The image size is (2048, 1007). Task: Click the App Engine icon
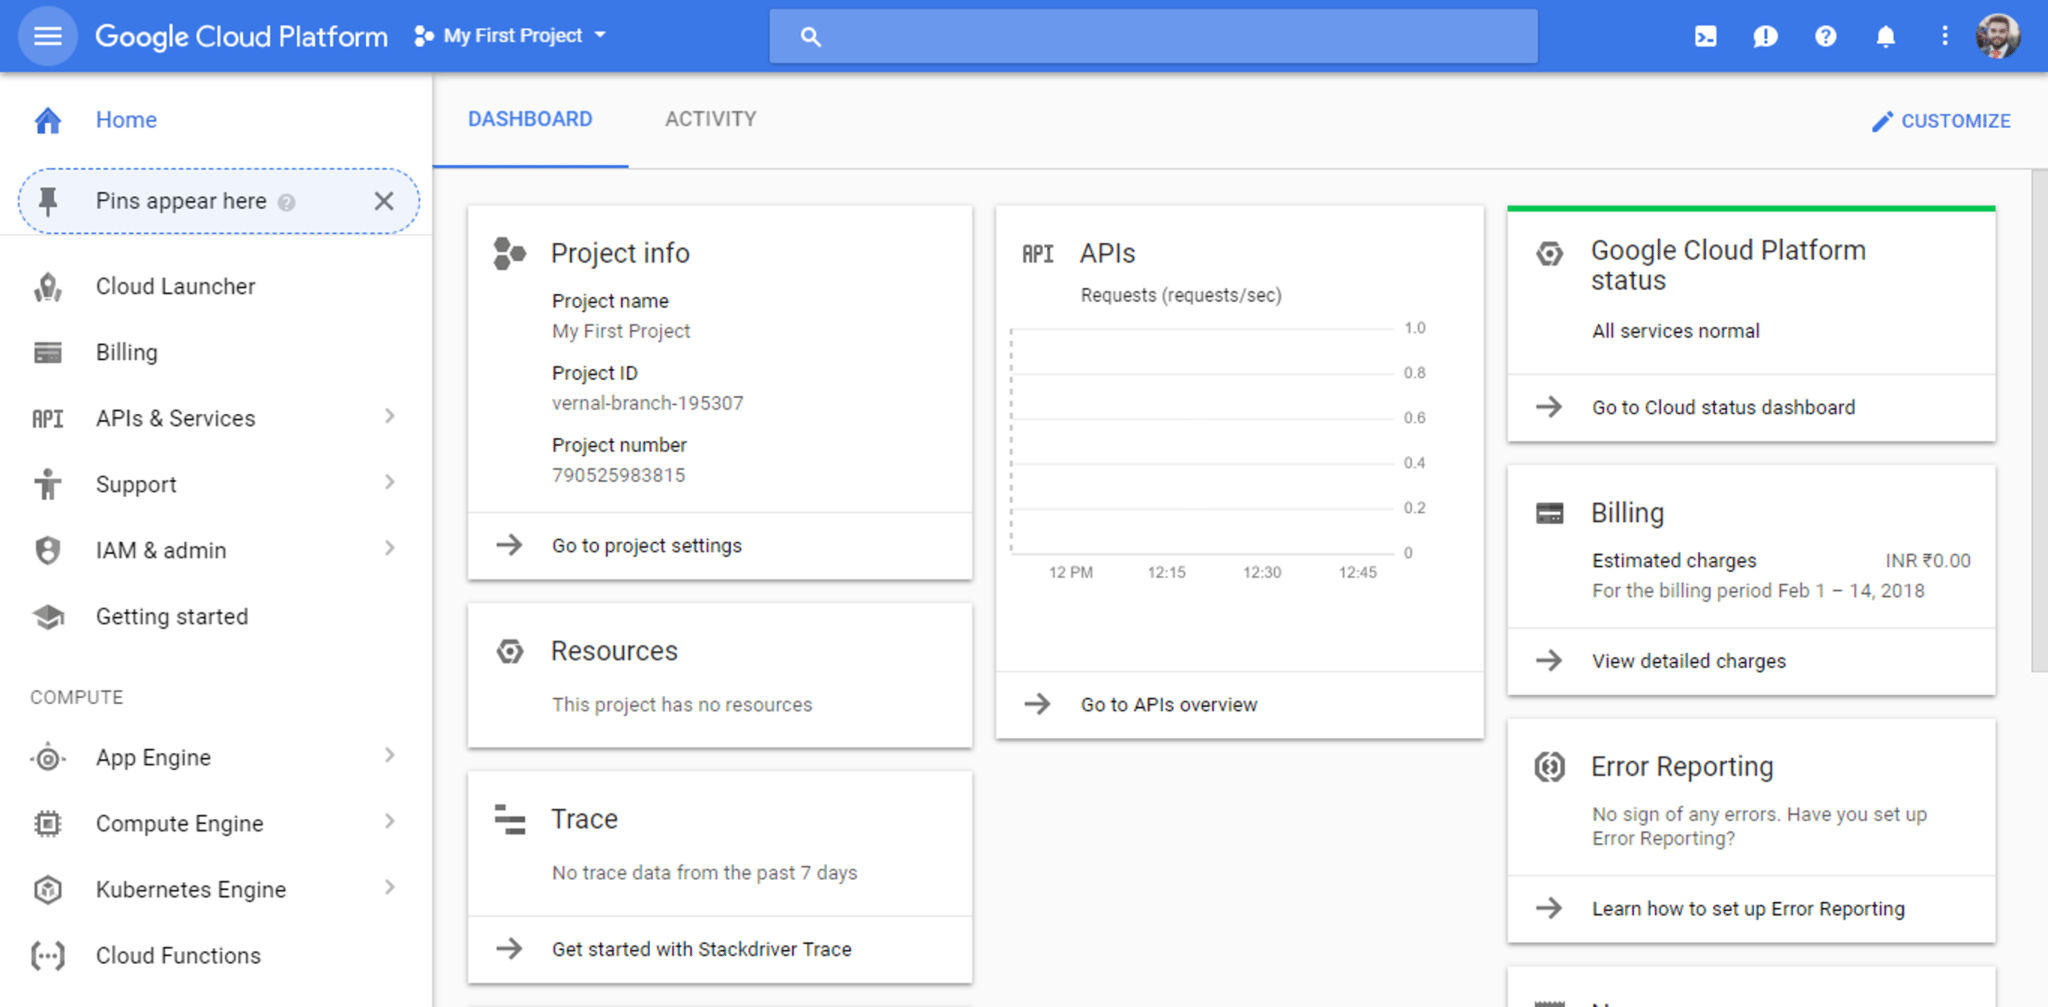point(48,758)
